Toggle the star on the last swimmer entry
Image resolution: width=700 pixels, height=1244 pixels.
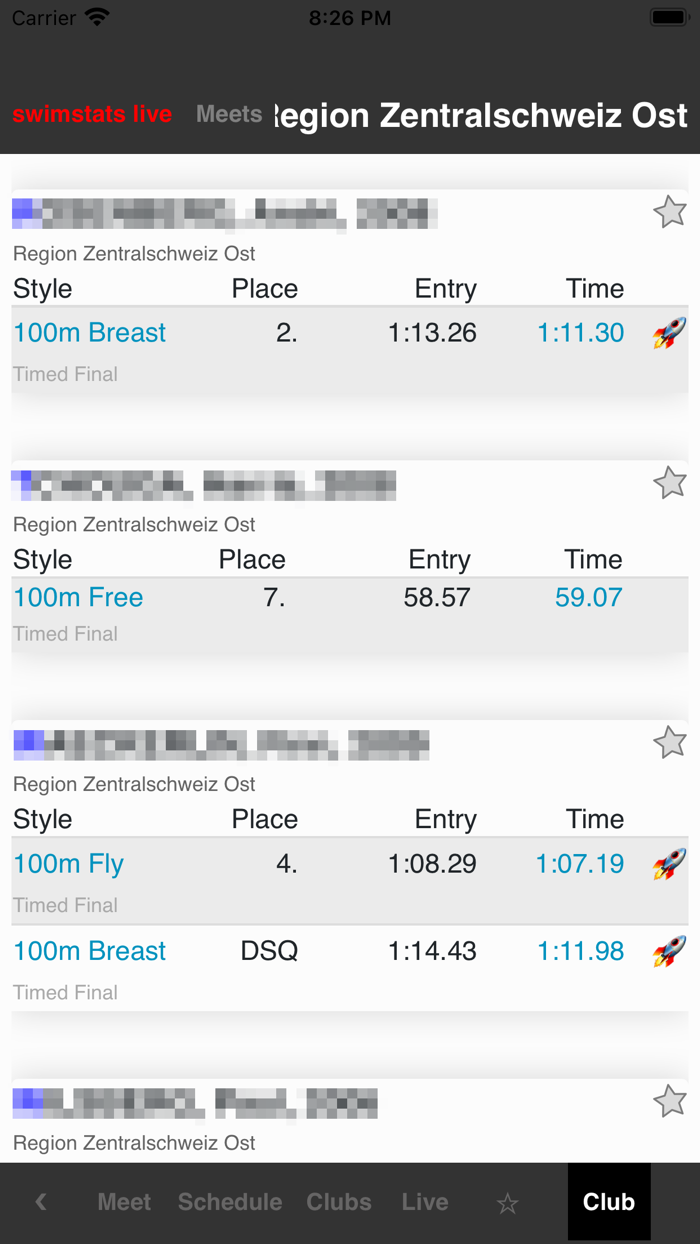(670, 1101)
